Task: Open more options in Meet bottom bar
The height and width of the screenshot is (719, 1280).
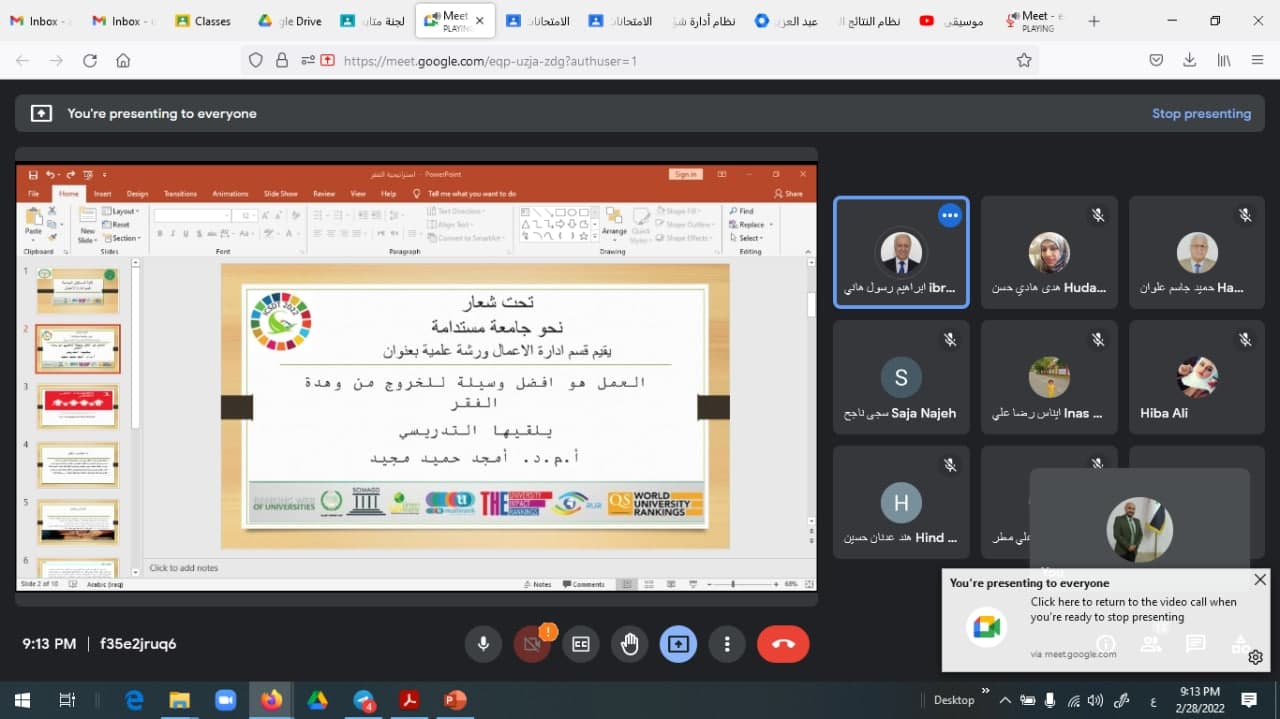Action: [x=727, y=645]
